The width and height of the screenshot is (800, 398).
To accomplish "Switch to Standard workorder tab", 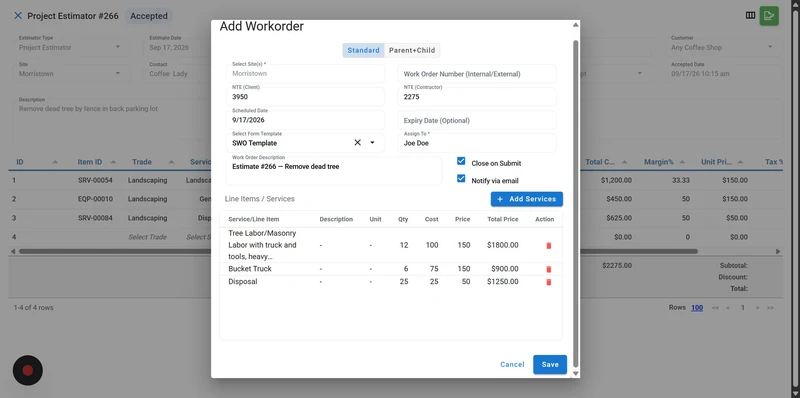I will (363, 50).
